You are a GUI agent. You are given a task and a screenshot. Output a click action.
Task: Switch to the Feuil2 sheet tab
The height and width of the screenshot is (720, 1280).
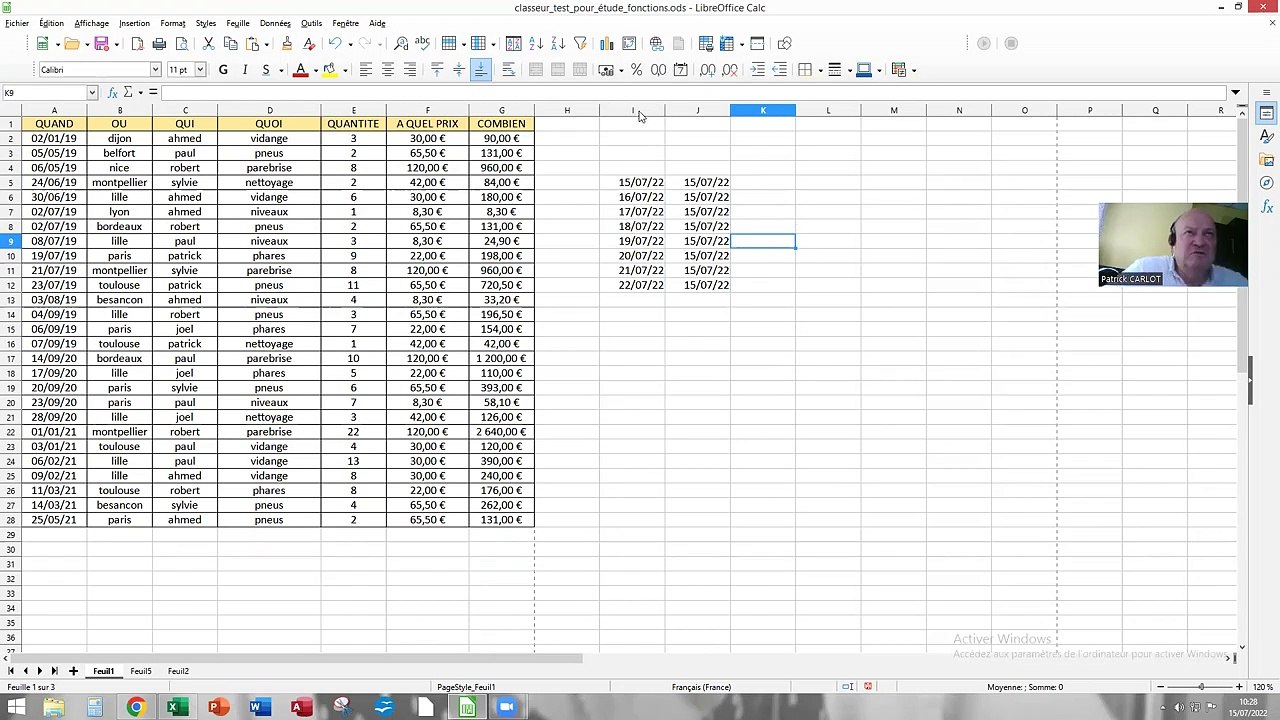coord(178,671)
